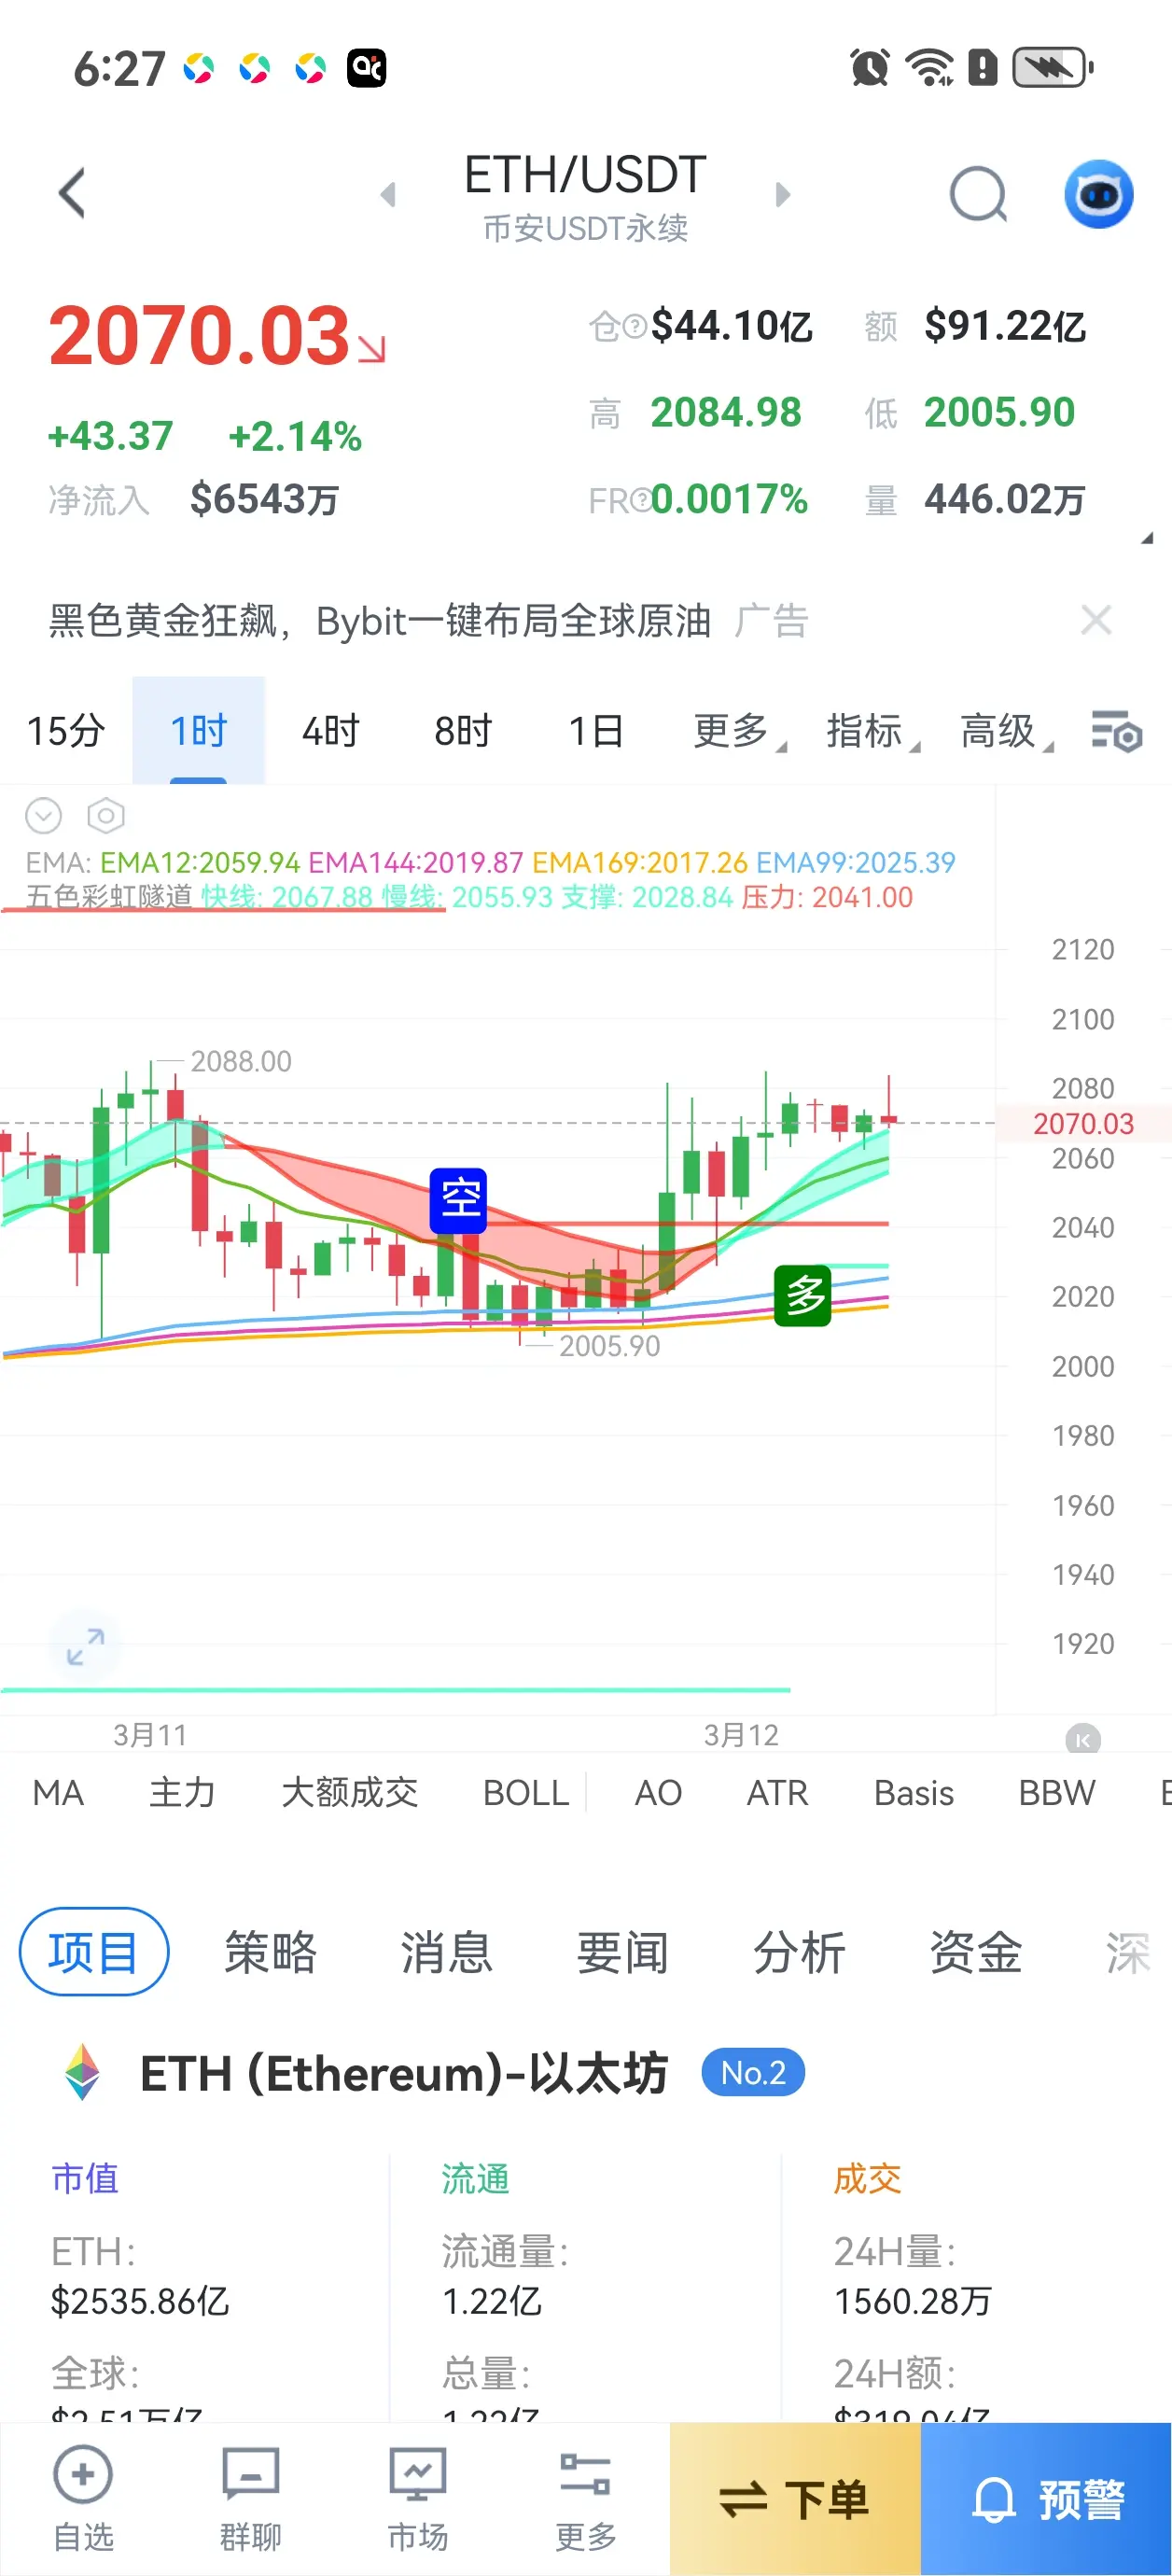
Task: Switch to next trading pair arrow
Action: (x=783, y=194)
